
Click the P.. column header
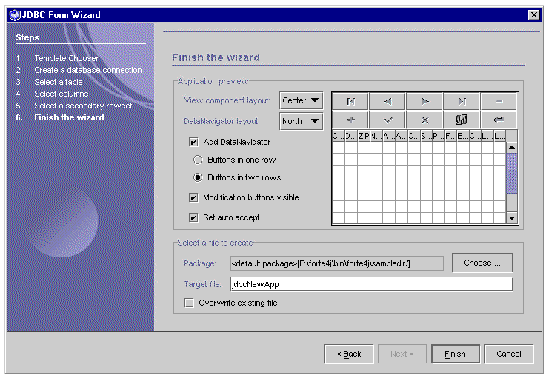coord(438,136)
